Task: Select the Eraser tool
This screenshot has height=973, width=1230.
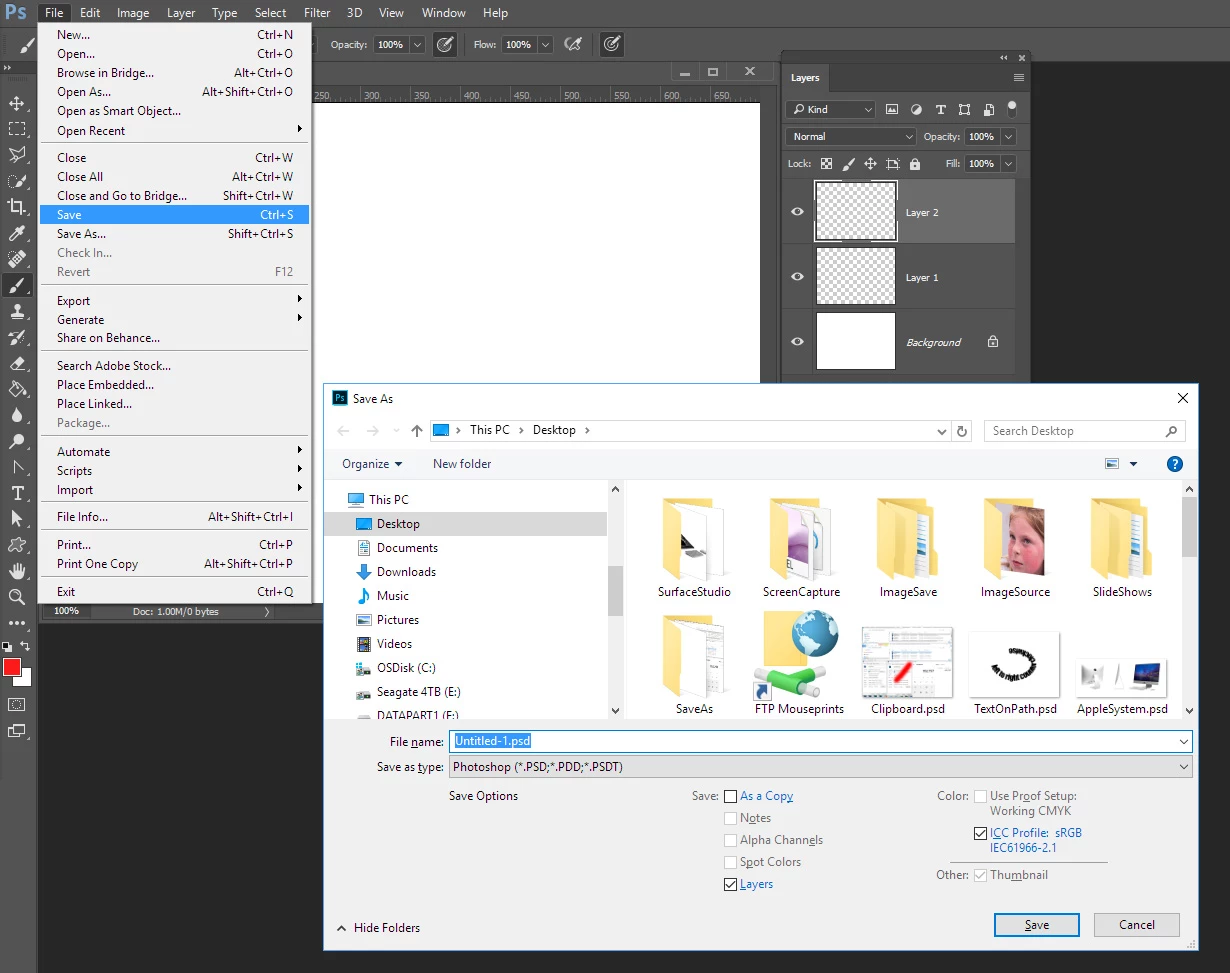Action: 17,363
